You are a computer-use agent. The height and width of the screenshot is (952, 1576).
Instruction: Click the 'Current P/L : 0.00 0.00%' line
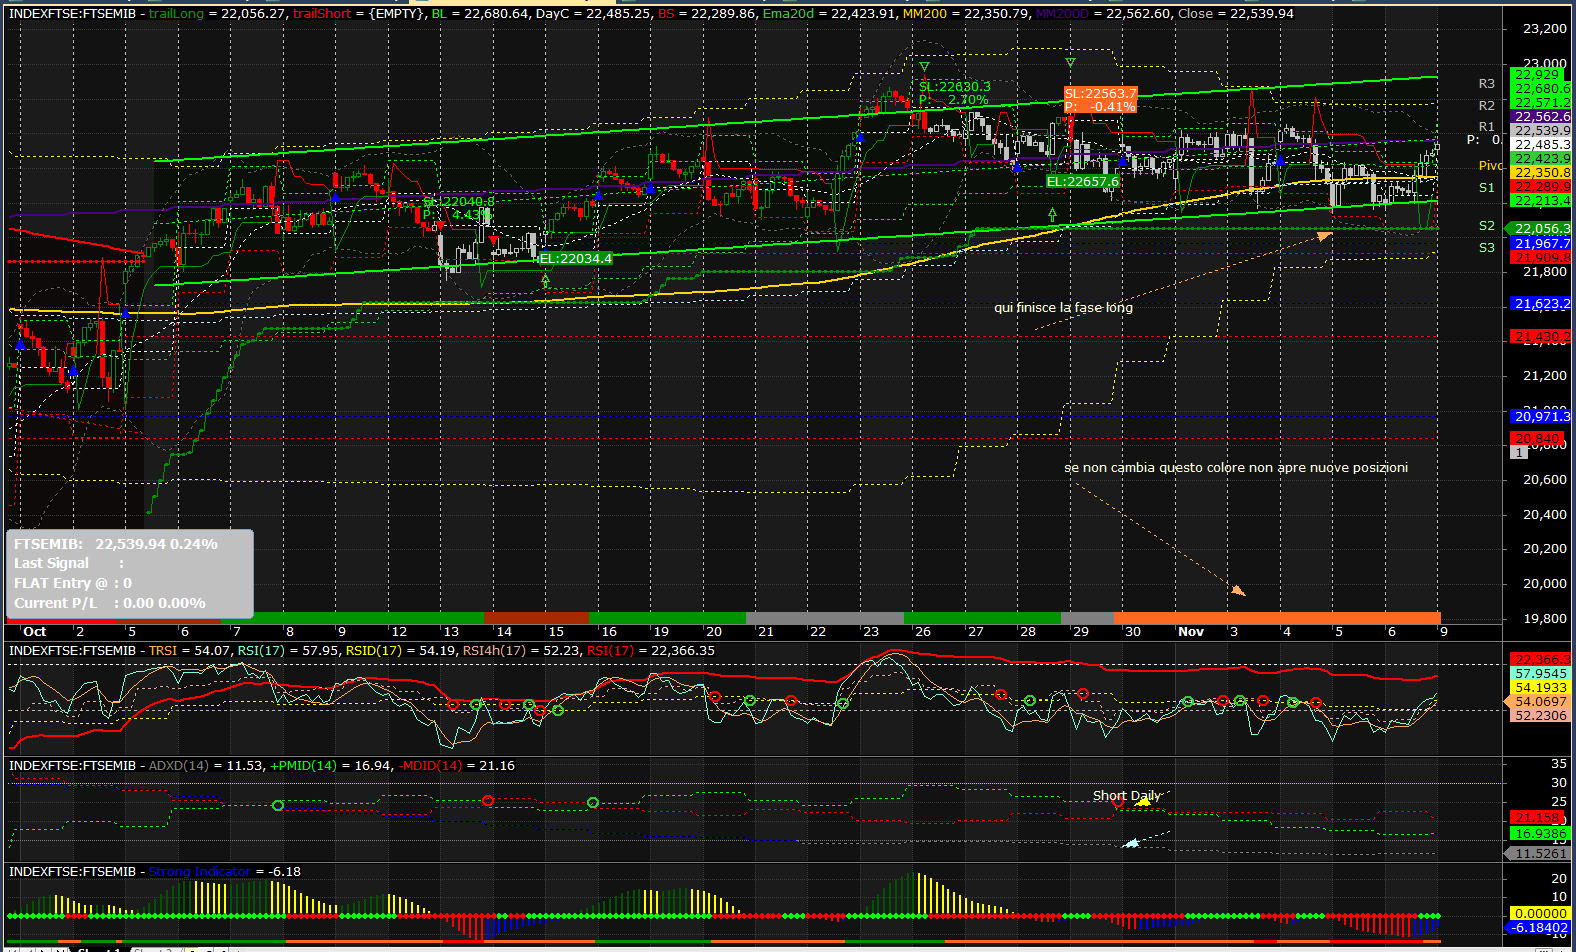coord(110,603)
